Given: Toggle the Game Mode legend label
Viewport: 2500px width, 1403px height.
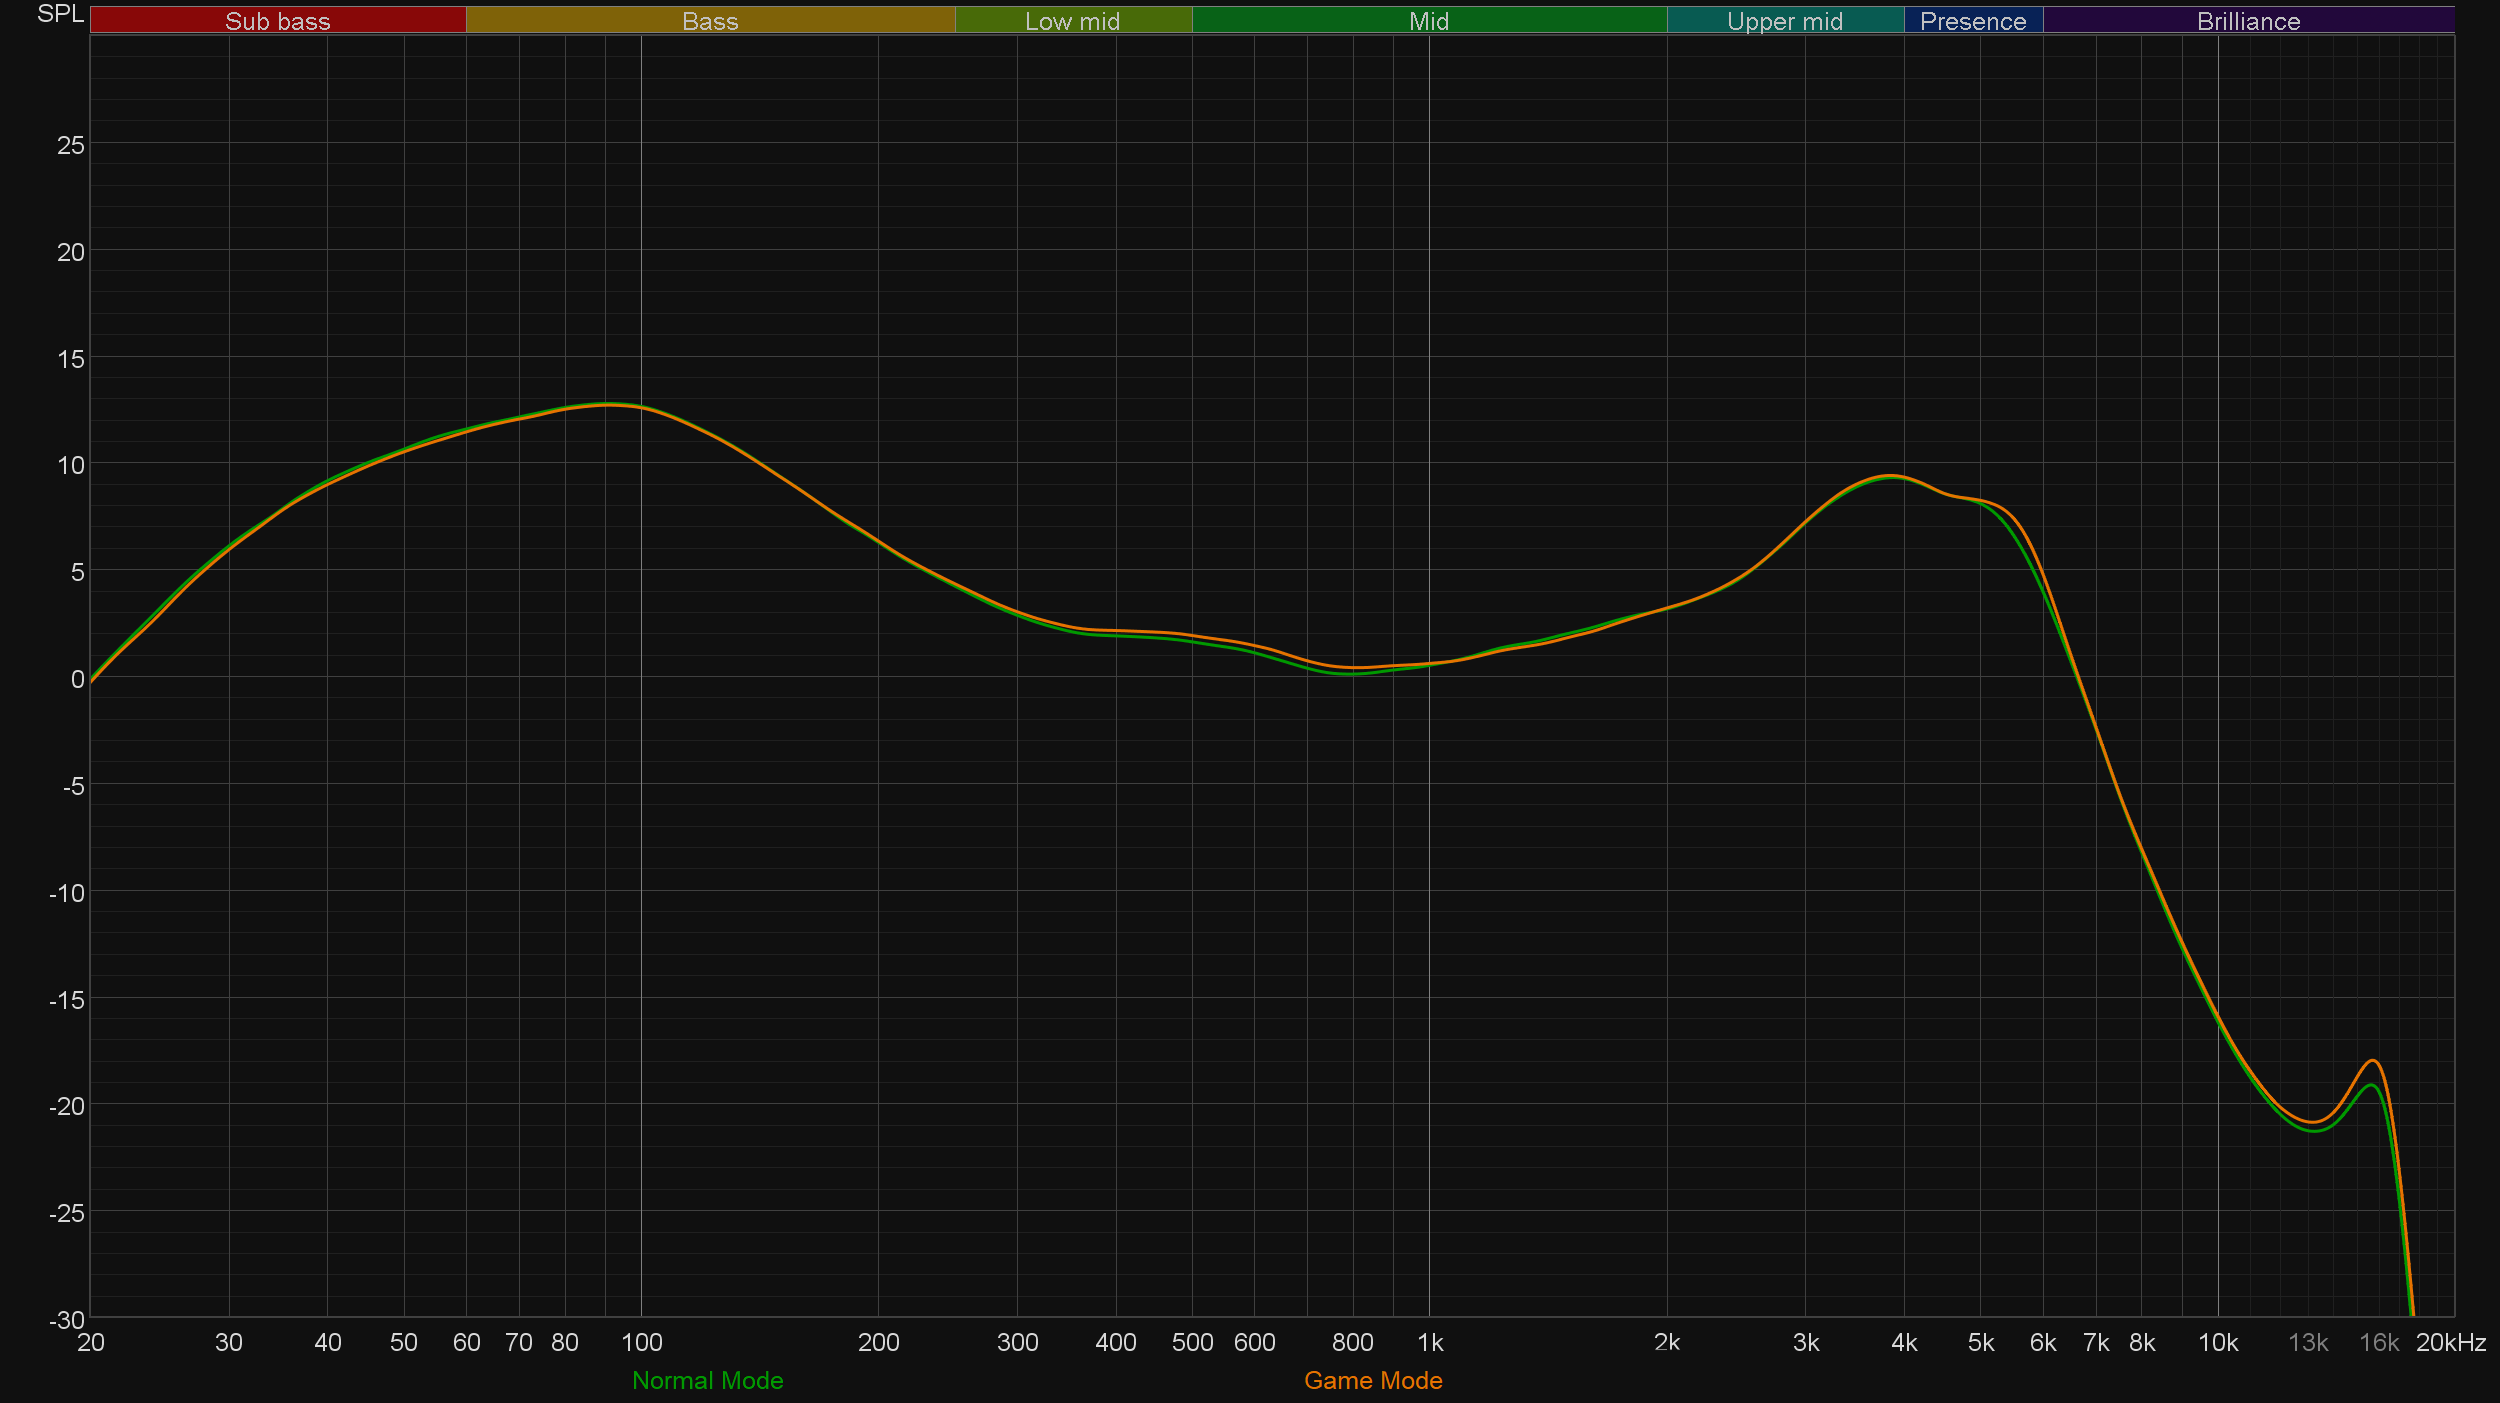Looking at the screenshot, I should tap(1373, 1380).
